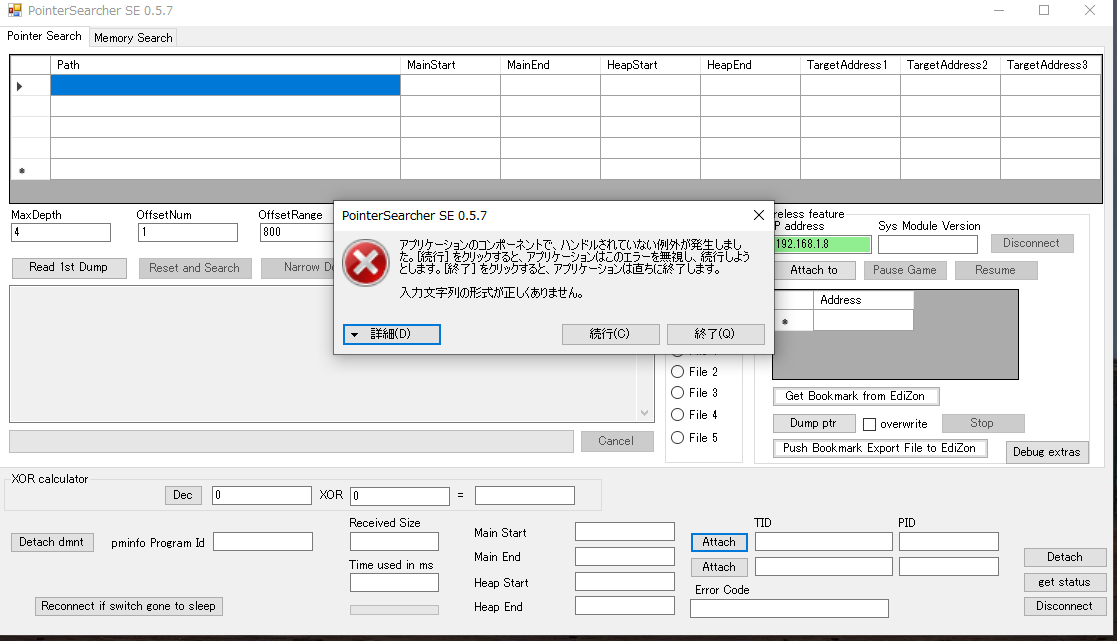Select the File 5 radio button

695,438
